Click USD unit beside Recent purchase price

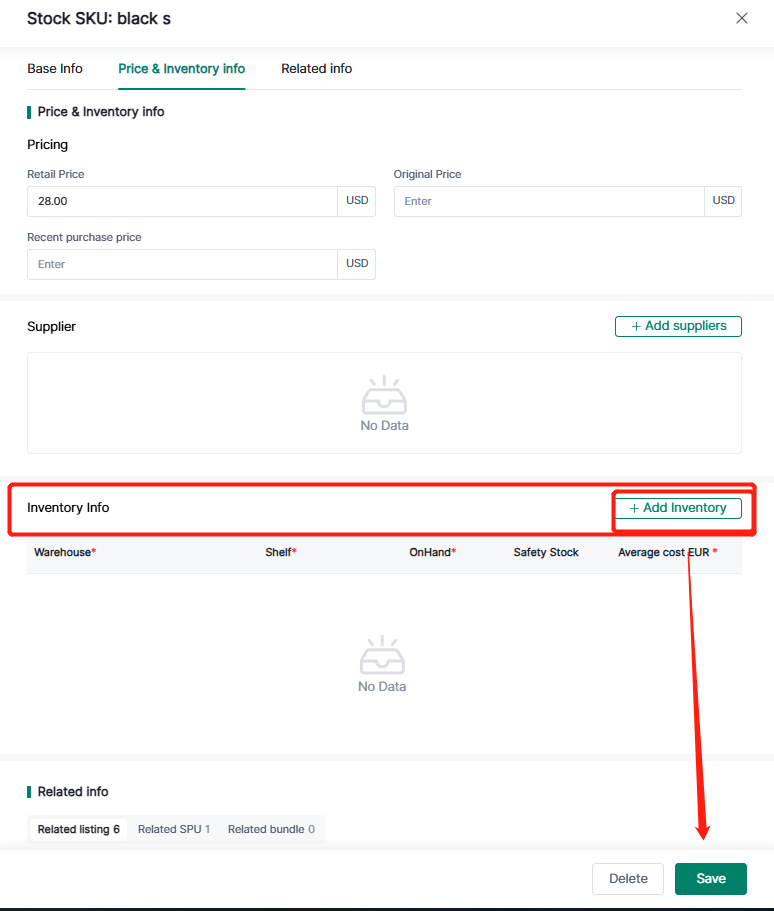(357, 264)
